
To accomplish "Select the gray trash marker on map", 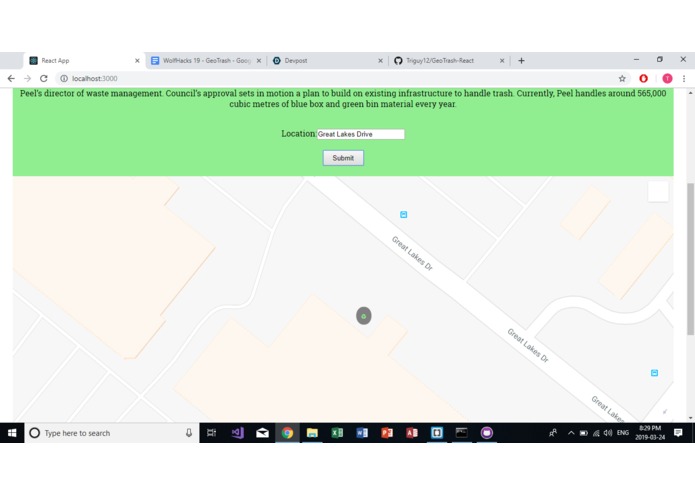I will coord(363,316).
